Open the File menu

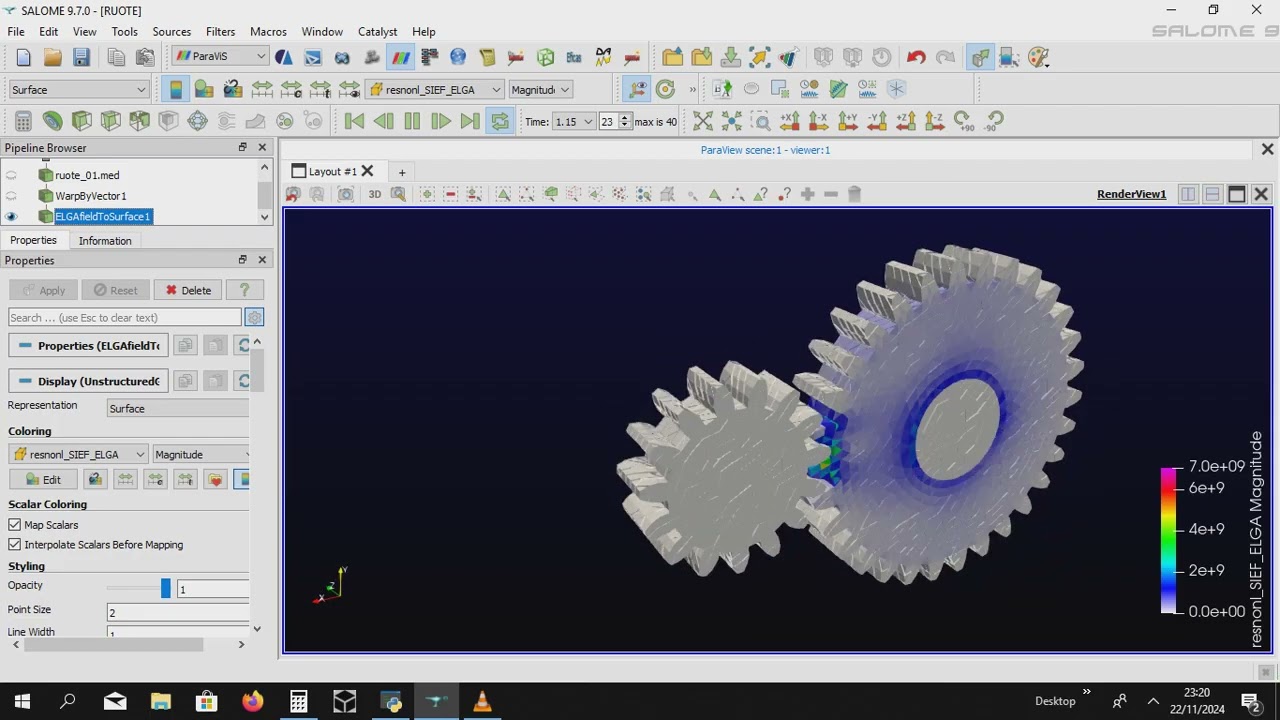pos(17,32)
